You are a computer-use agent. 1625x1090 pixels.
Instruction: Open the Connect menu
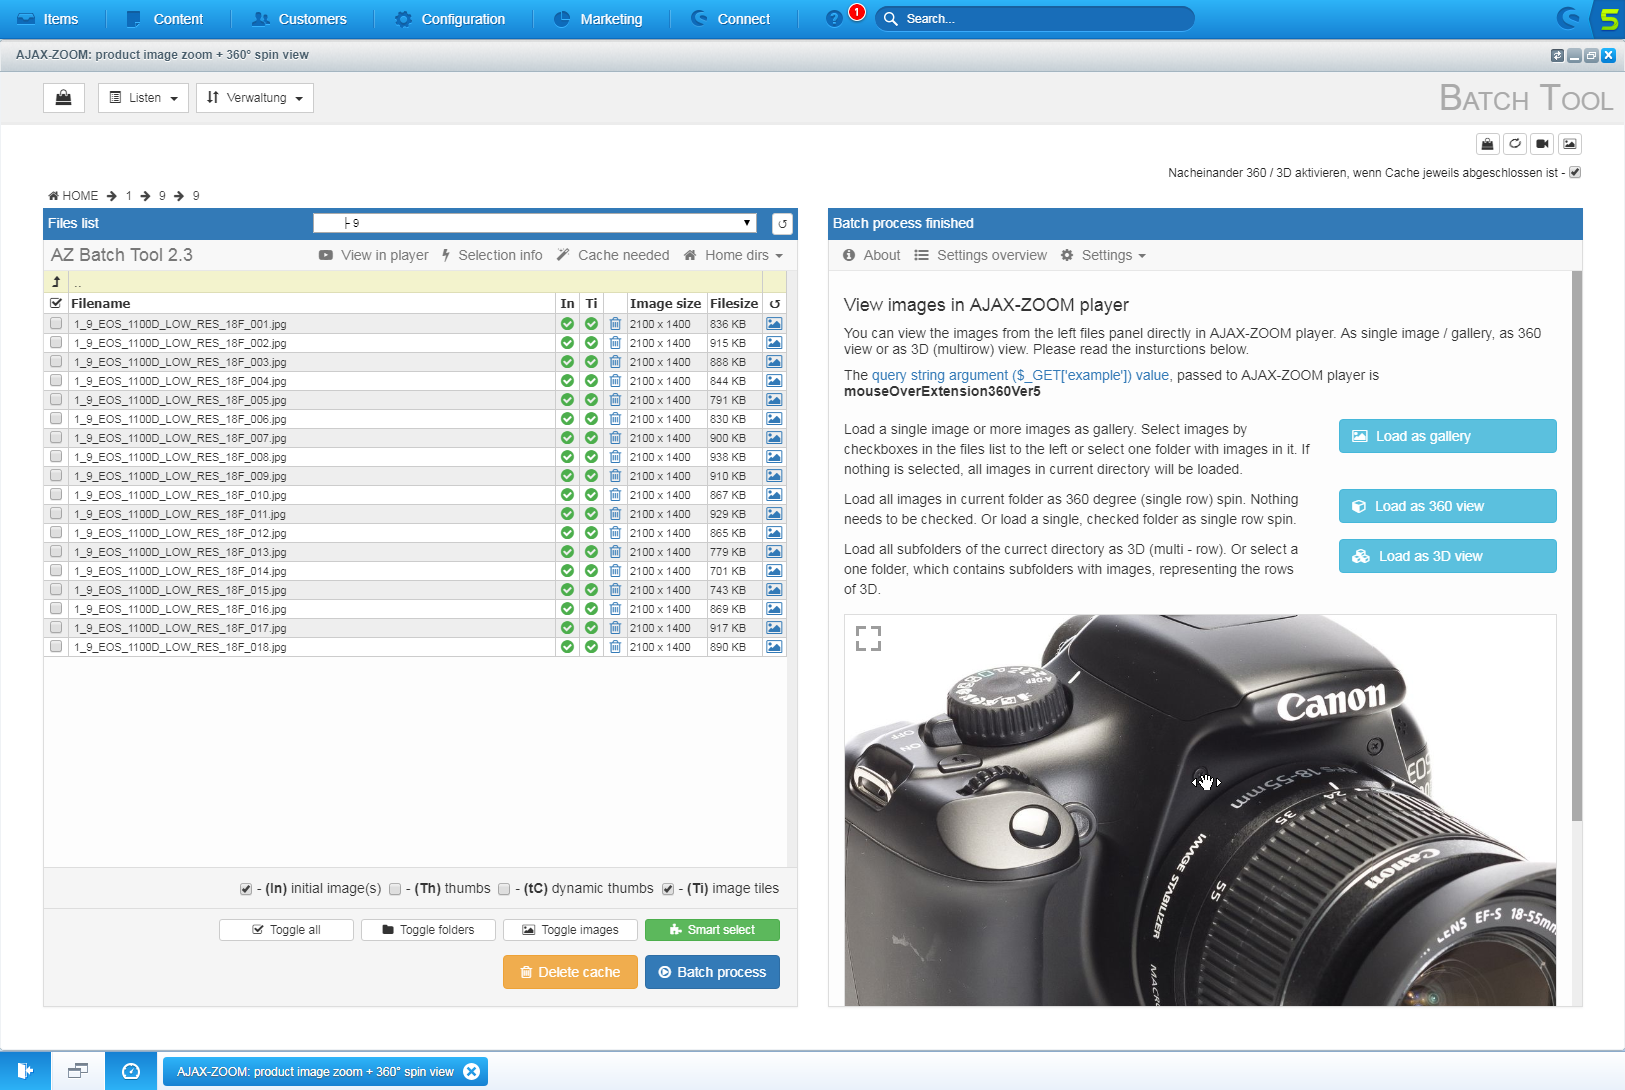click(x=731, y=19)
